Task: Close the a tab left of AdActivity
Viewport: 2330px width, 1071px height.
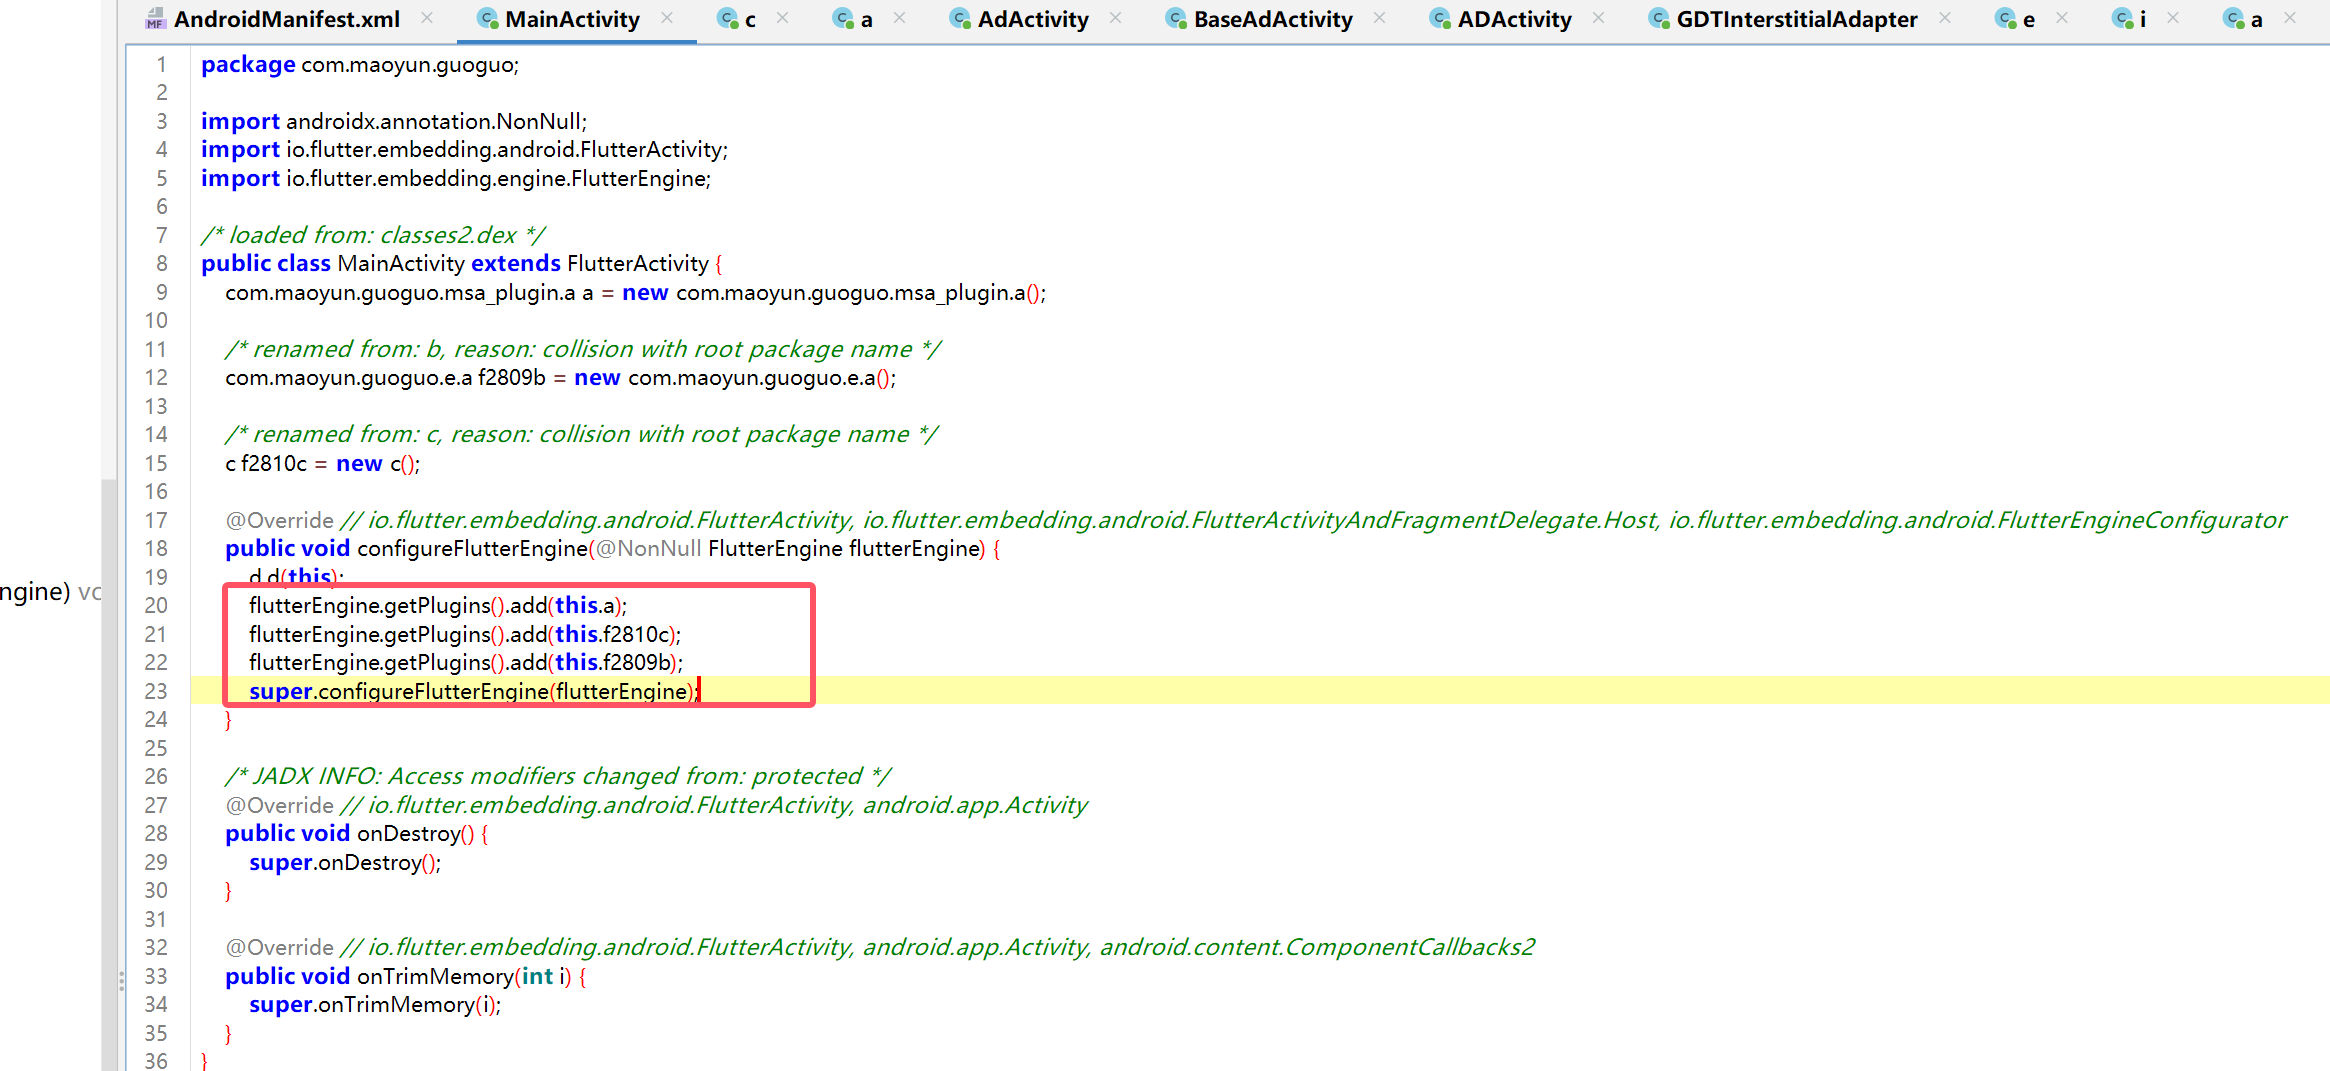Action: (899, 18)
